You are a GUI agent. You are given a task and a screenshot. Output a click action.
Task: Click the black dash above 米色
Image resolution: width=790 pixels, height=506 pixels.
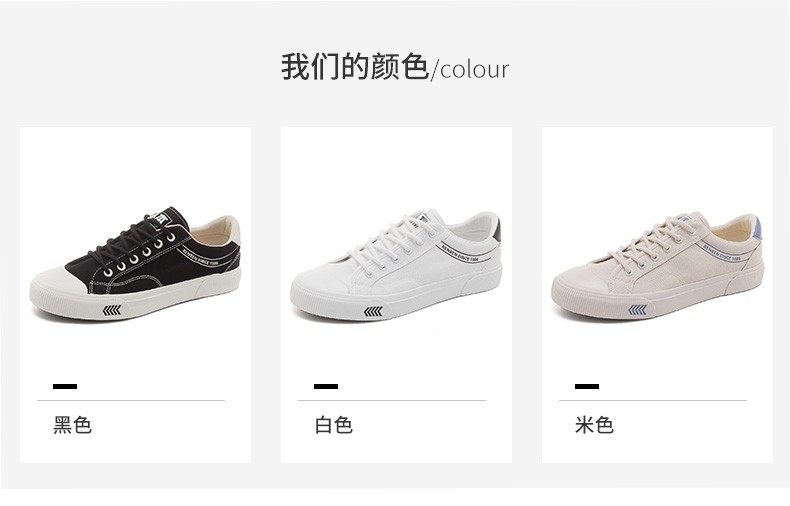tap(587, 387)
